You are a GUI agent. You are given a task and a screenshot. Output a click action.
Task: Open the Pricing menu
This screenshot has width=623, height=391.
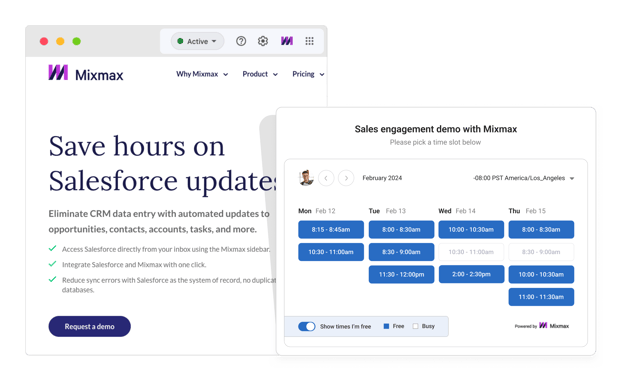[x=308, y=74]
